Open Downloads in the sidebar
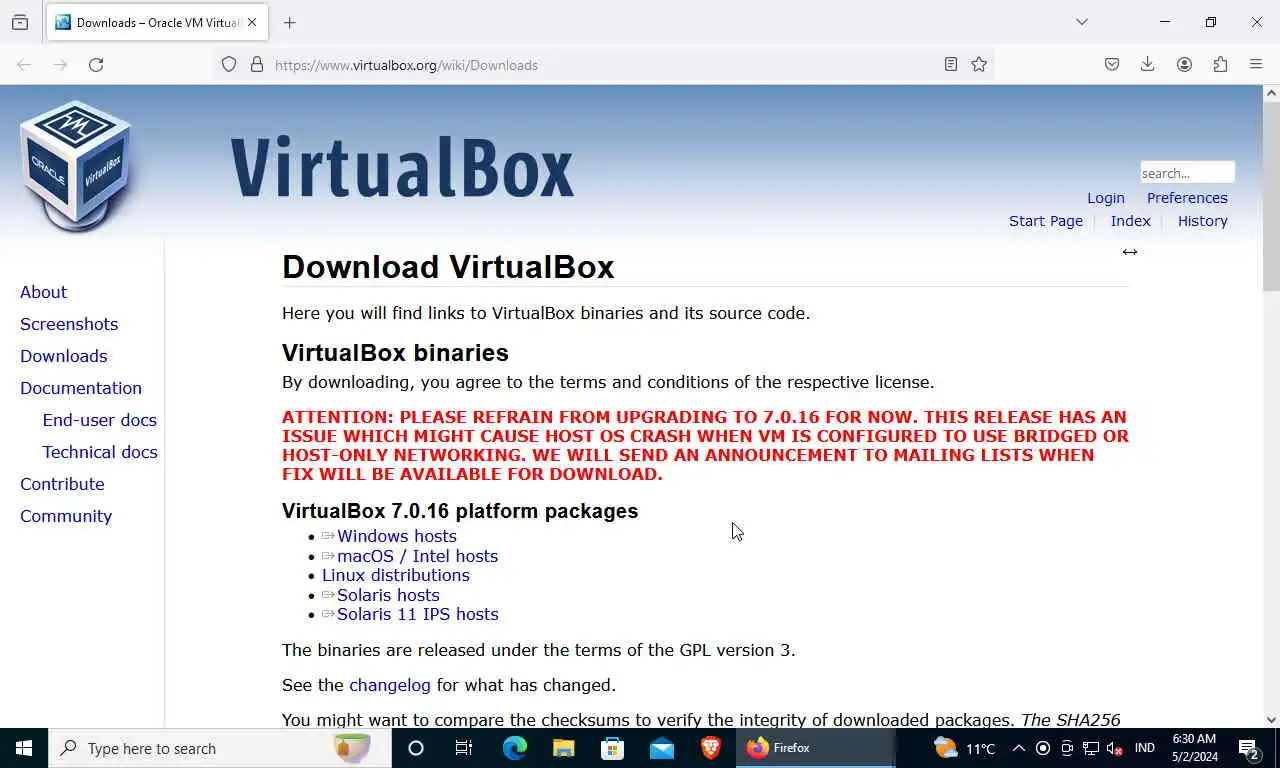Image resolution: width=1280 pixels, height=768 pixels. [63, 356]
